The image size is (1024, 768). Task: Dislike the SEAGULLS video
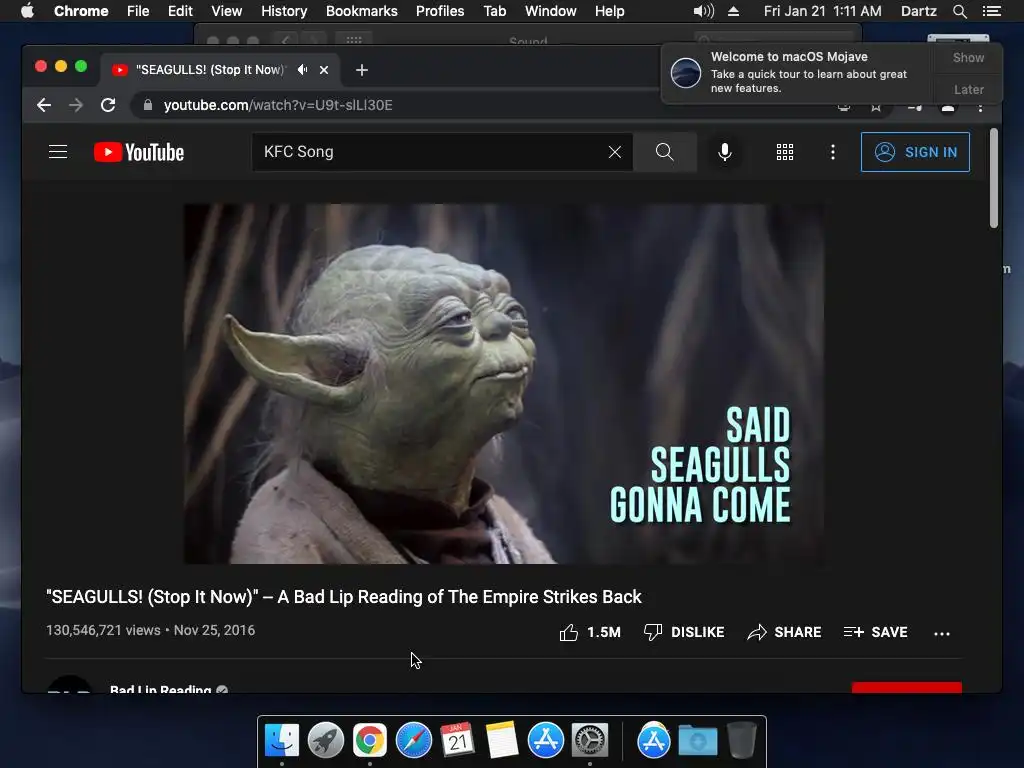[x=684, y=632]
